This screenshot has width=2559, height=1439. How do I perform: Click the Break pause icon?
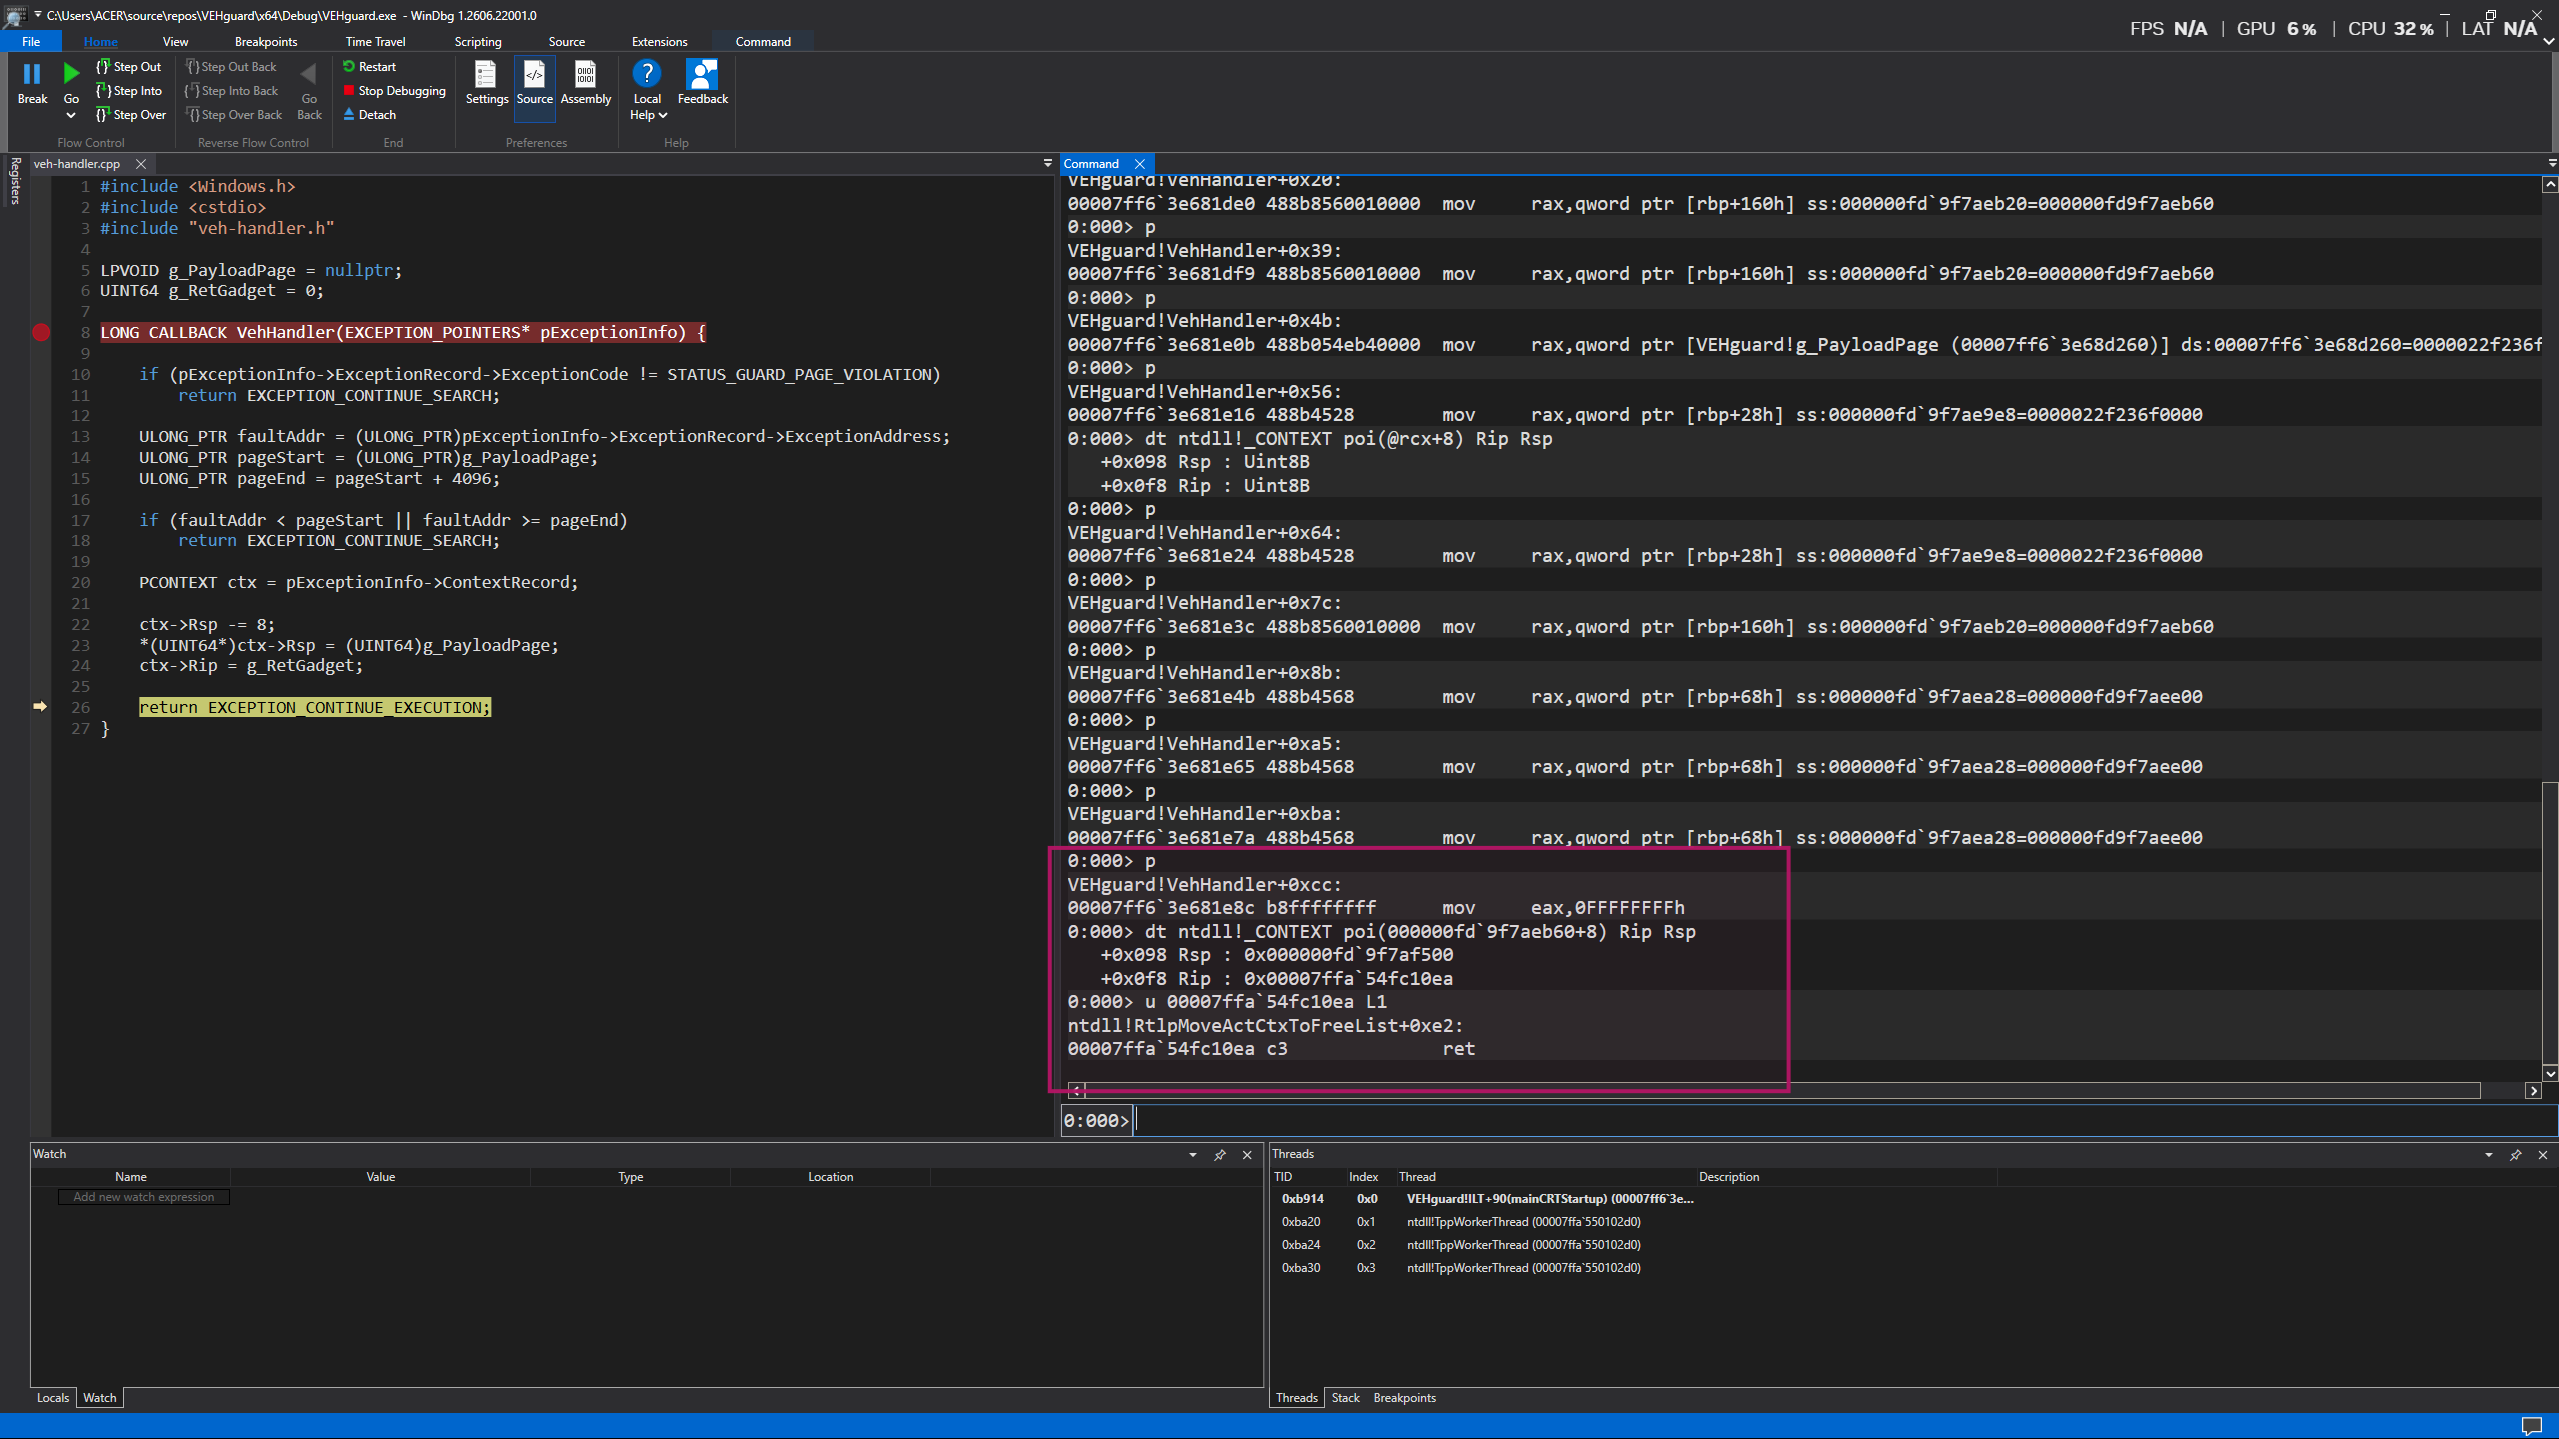tap(32, 74)
